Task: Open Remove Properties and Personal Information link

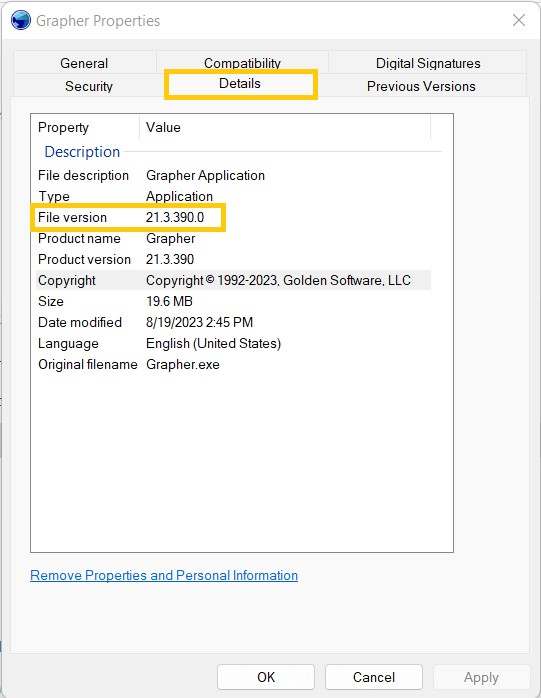Action: tap(164, 575)
